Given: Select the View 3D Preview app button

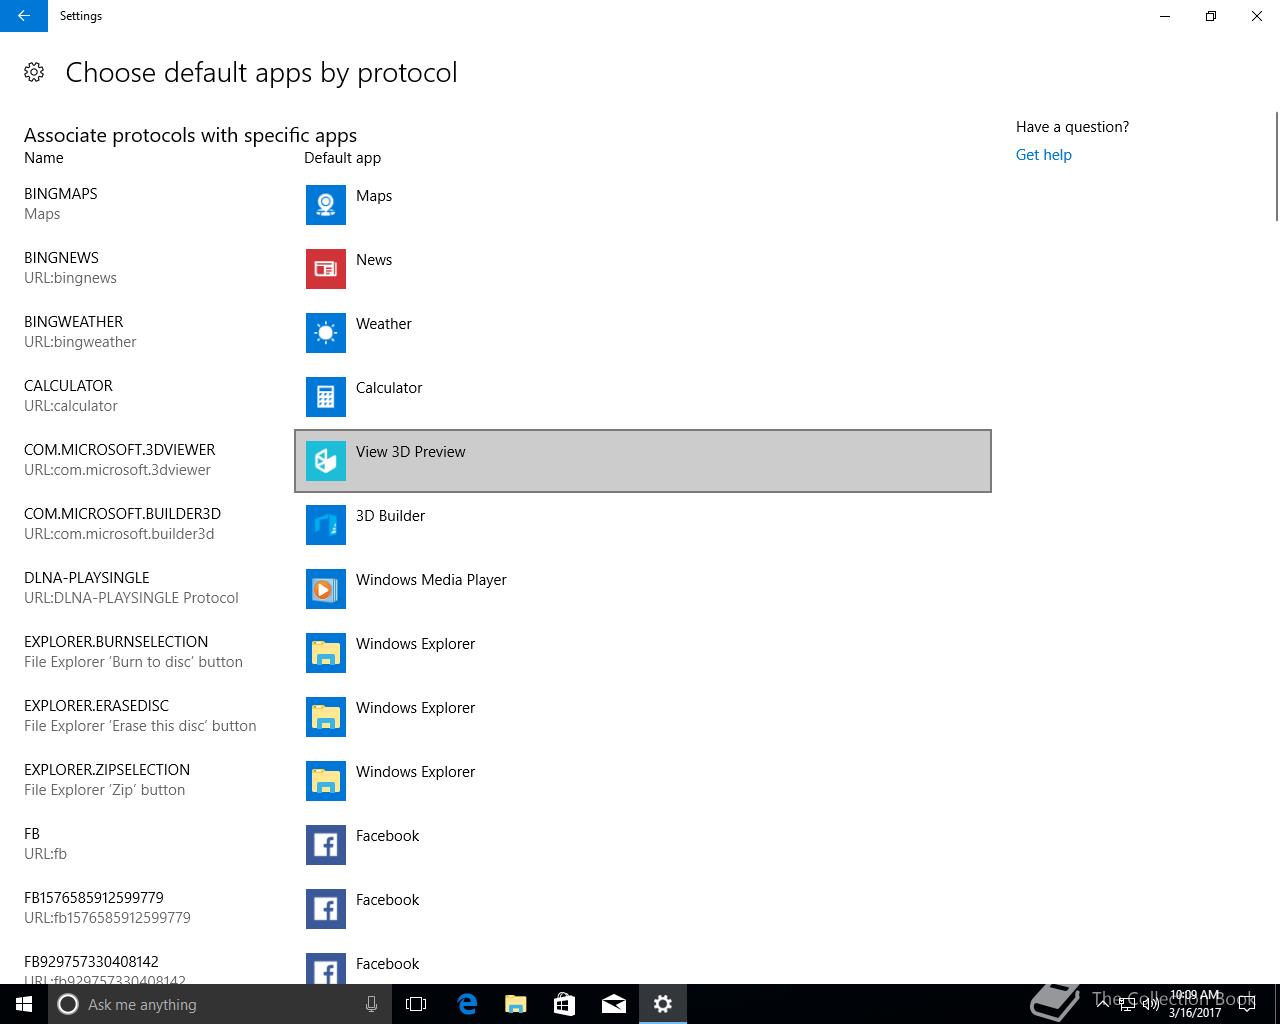Looking at the screenshot, I should (x=643, y=461).
